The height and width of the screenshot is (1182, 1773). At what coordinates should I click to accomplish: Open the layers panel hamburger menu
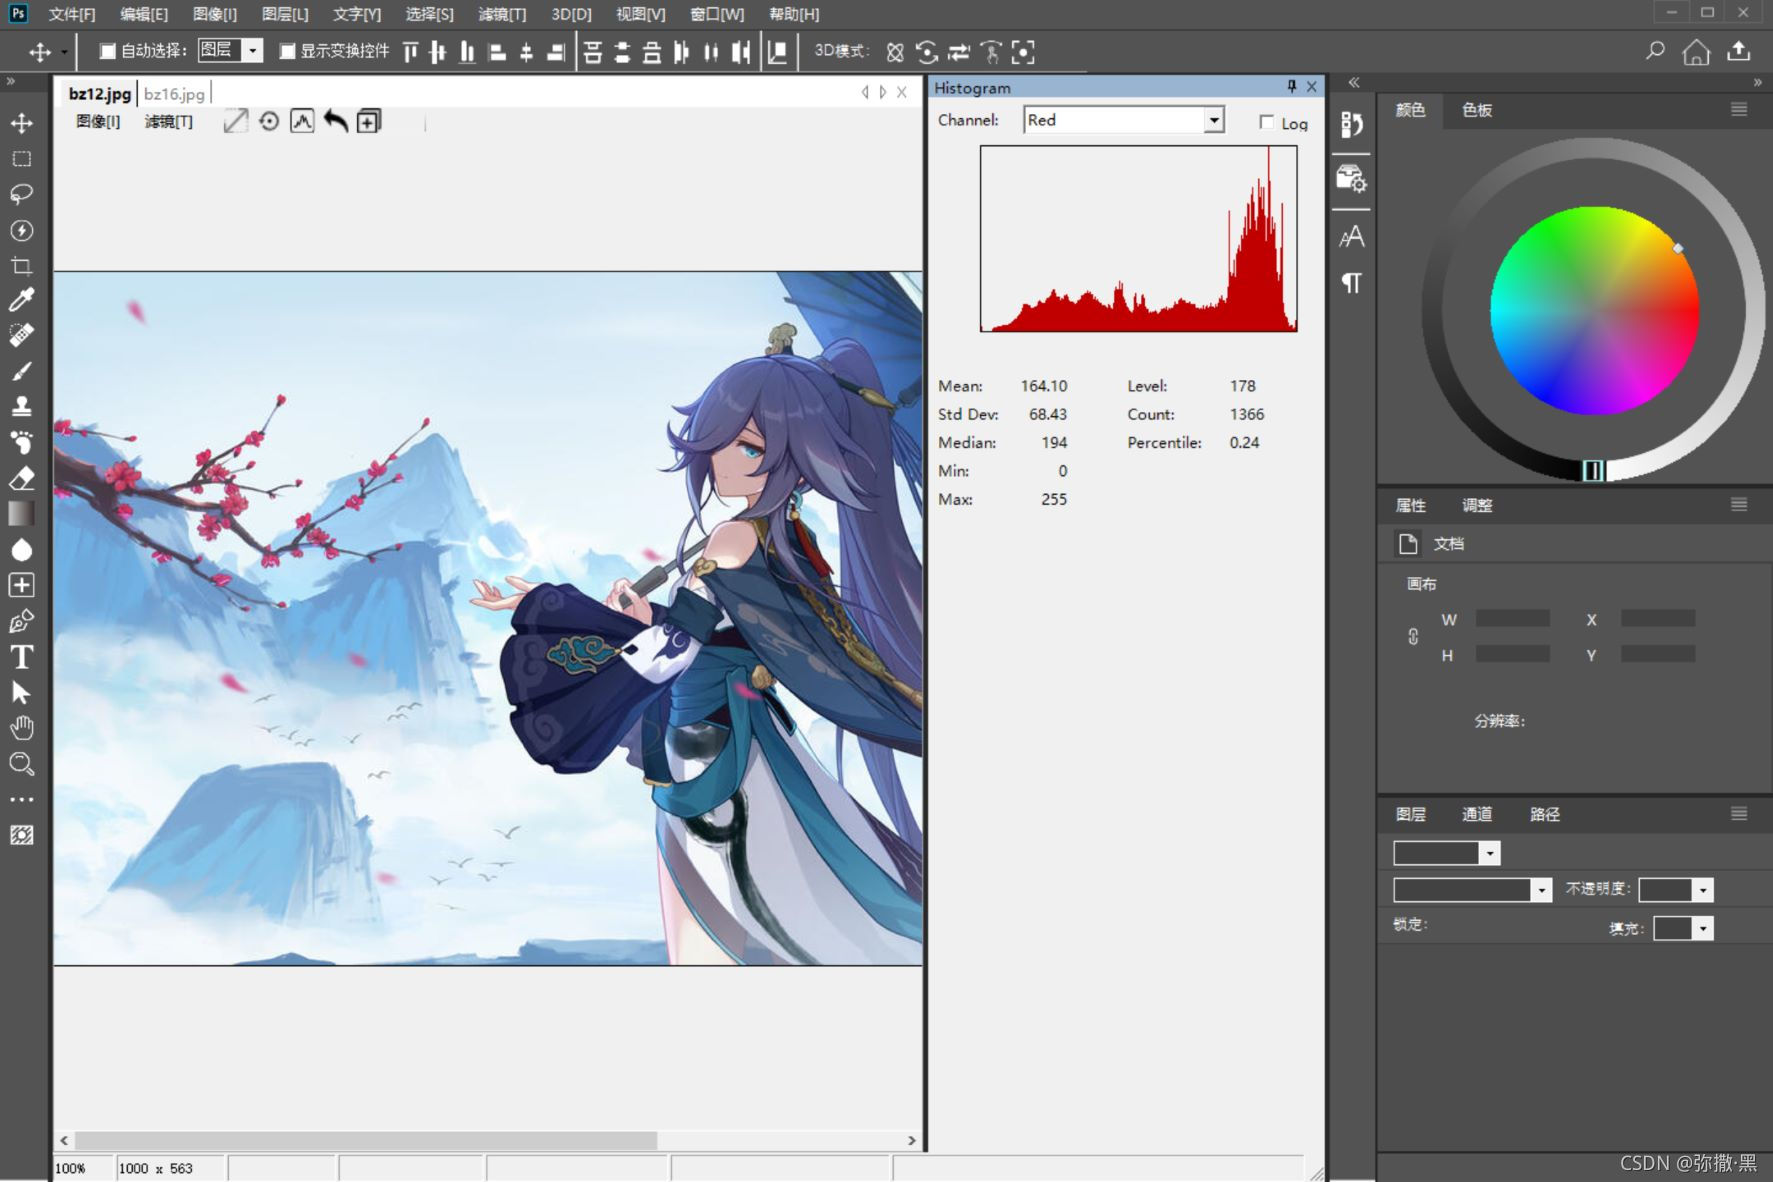point(1739,813)
